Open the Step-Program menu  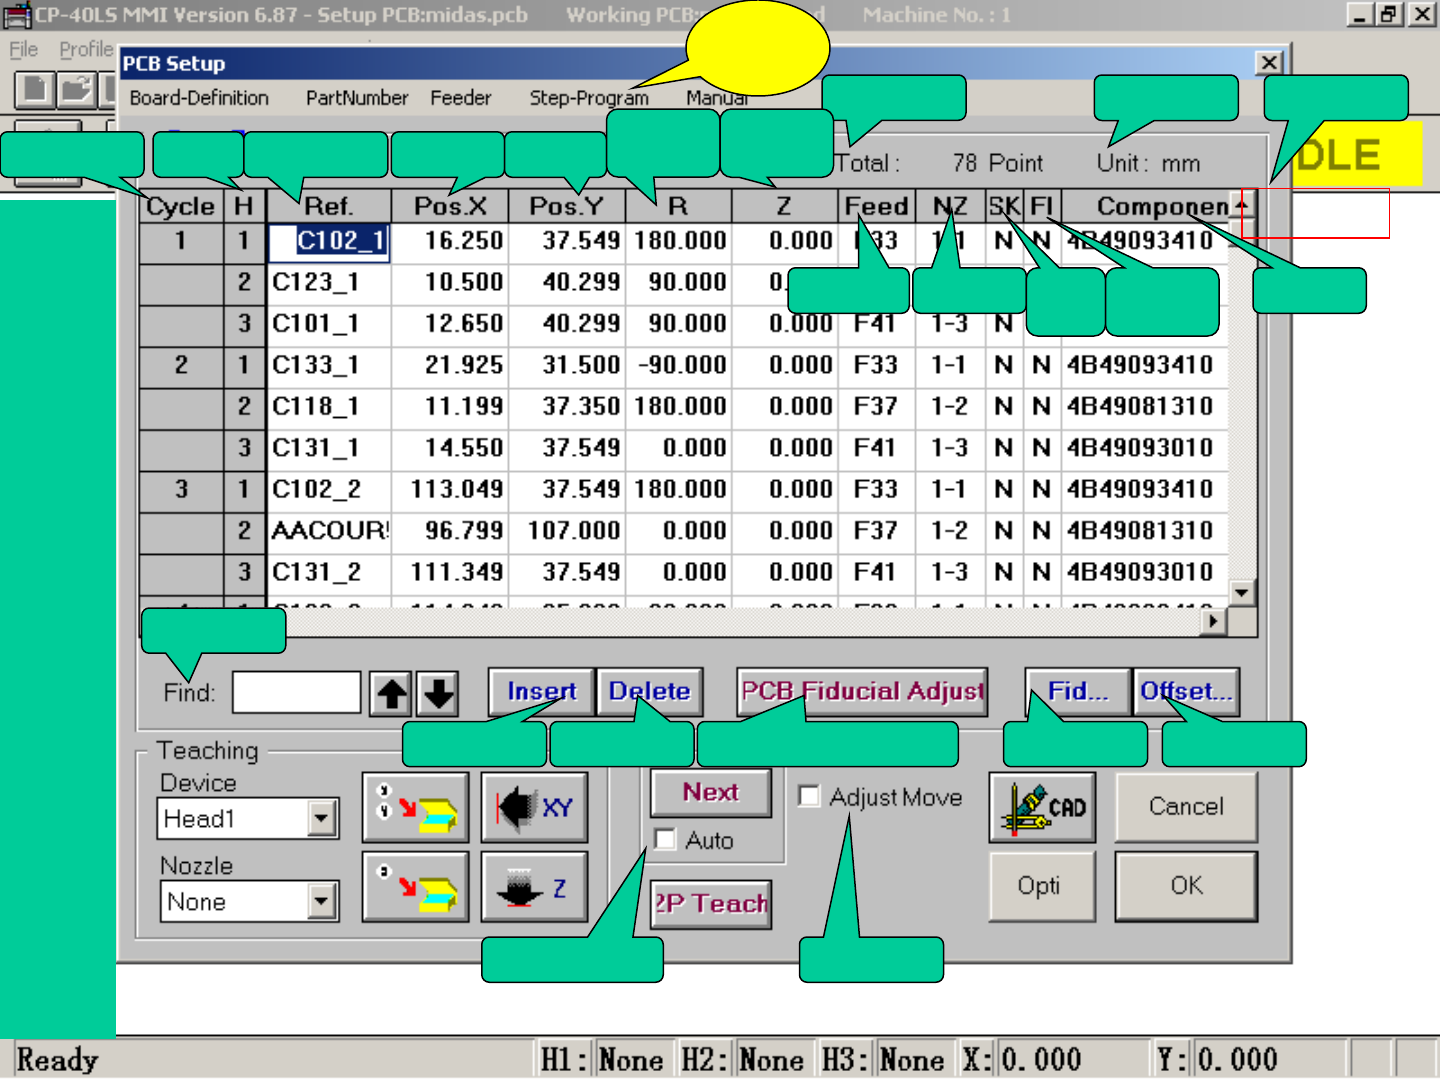tap(589, 98)
